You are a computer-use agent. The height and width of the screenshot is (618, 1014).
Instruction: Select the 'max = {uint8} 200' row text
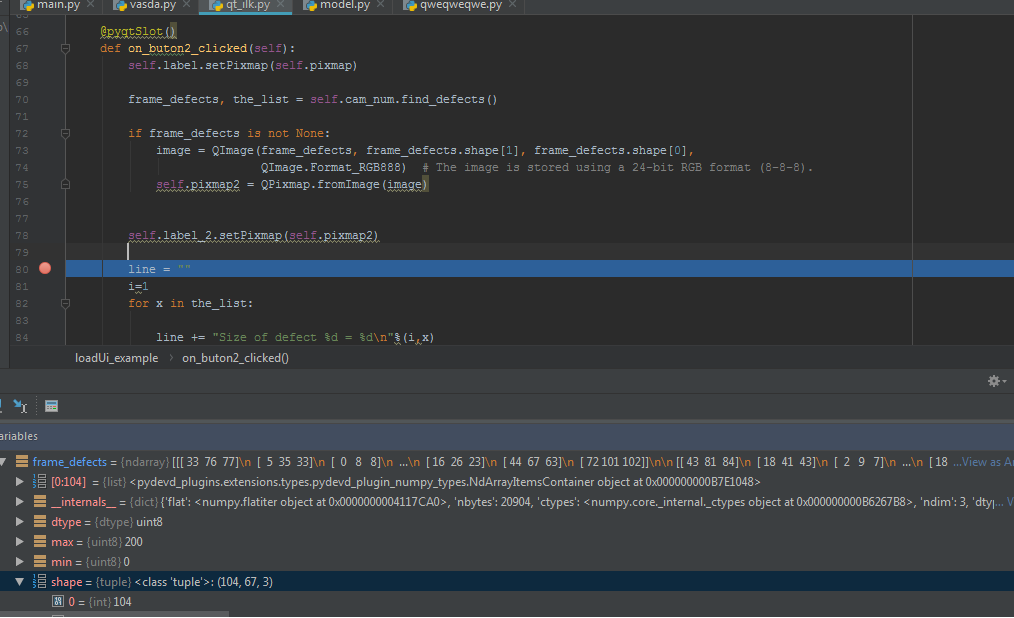(x=97, y=542)
